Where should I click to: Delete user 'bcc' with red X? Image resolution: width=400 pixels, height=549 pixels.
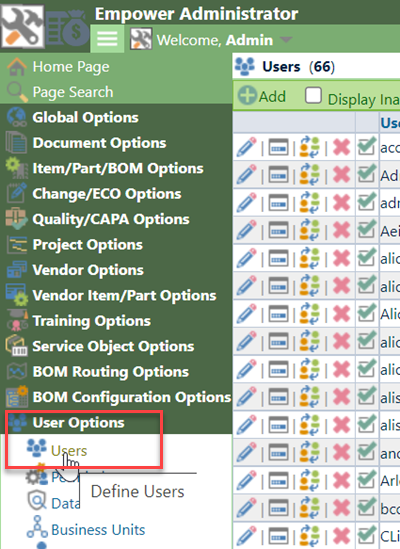coord(342,508)
